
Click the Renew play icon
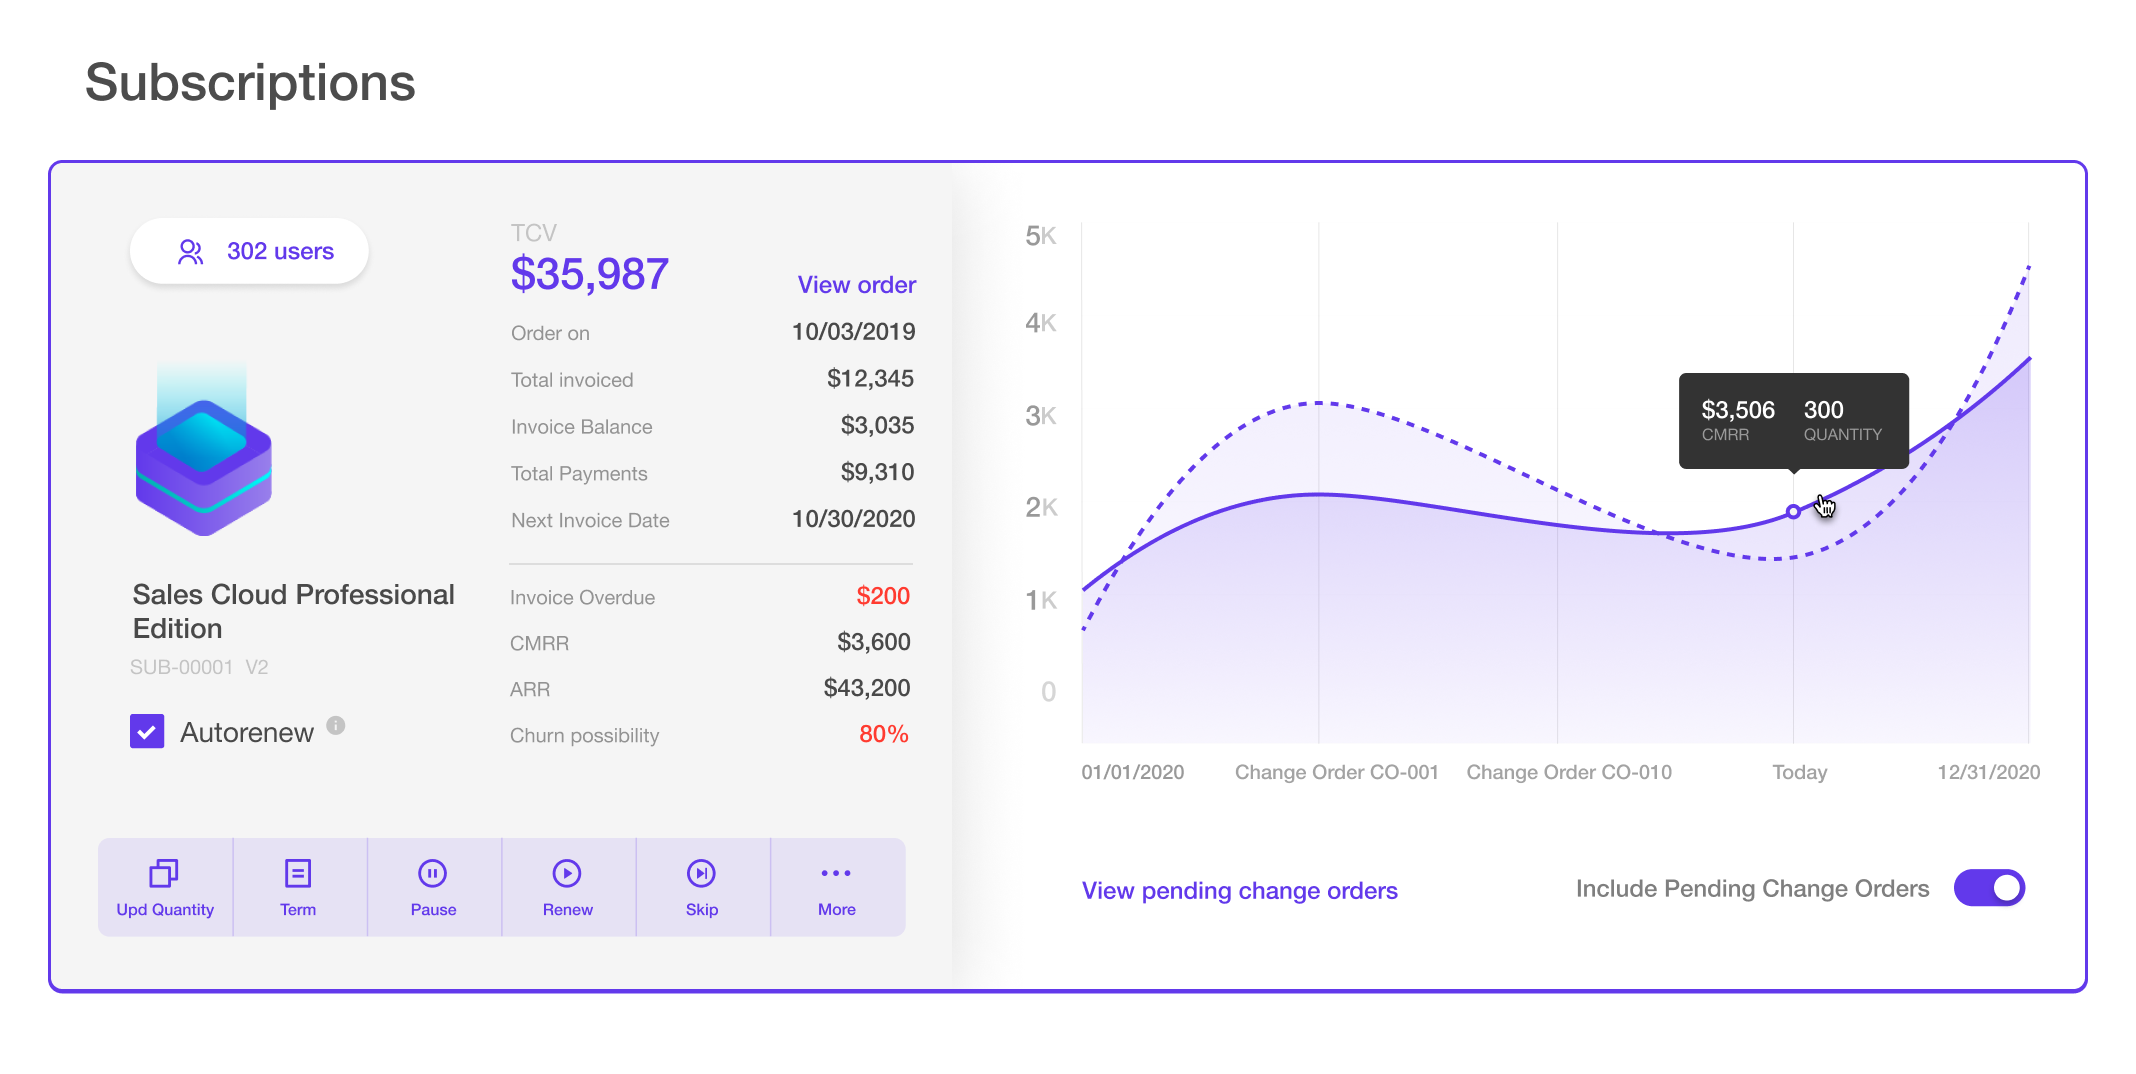pos(567,873)
